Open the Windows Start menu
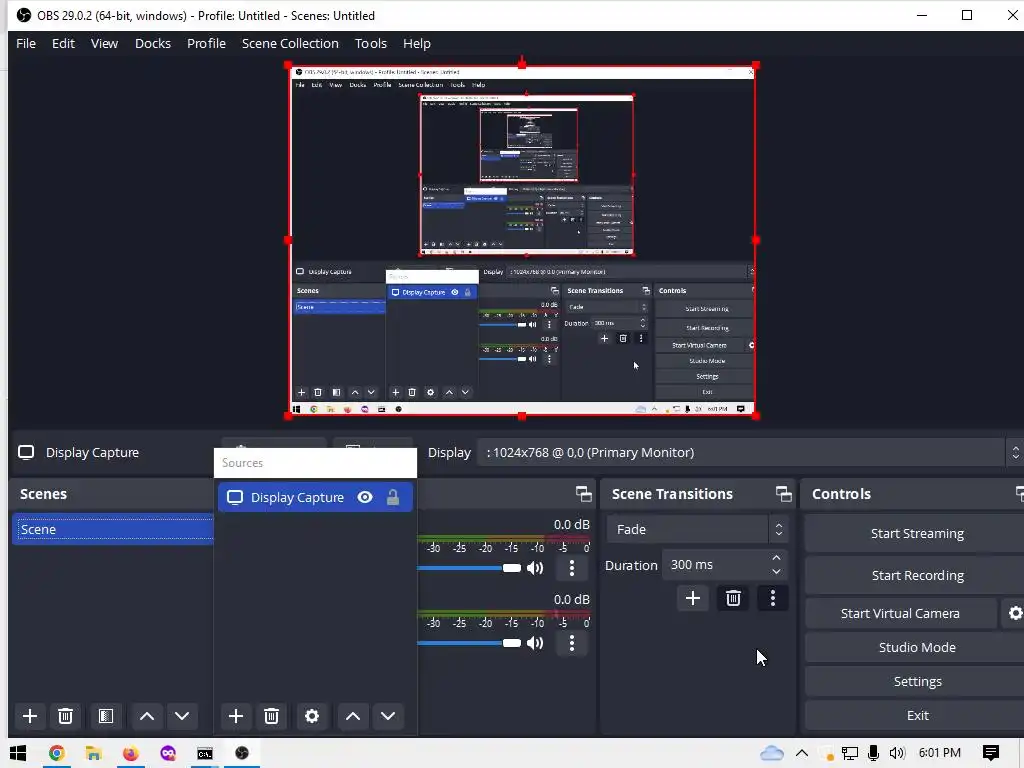Screen dimensions: 1024x768 tap(18, 753)
